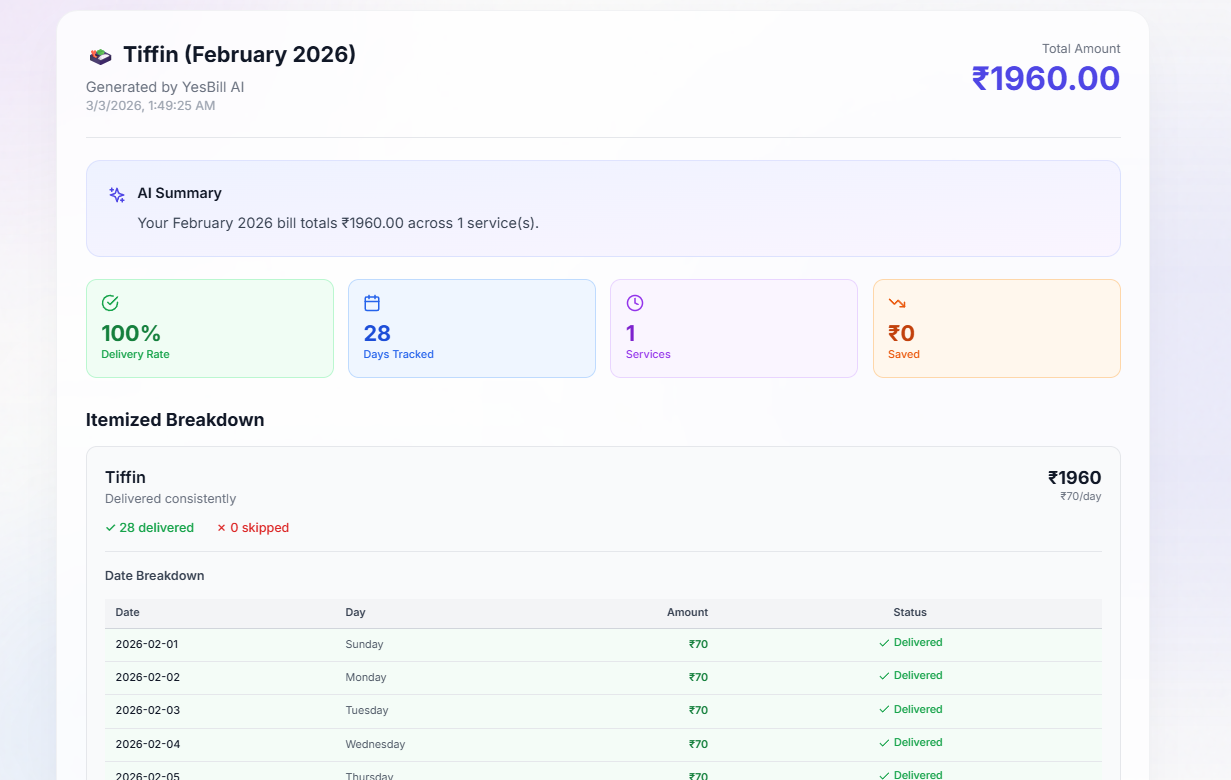Click the Delivered check icon for Tuesday row
Viewport: 1231px width, 780px height.
[x=884, y=710]
